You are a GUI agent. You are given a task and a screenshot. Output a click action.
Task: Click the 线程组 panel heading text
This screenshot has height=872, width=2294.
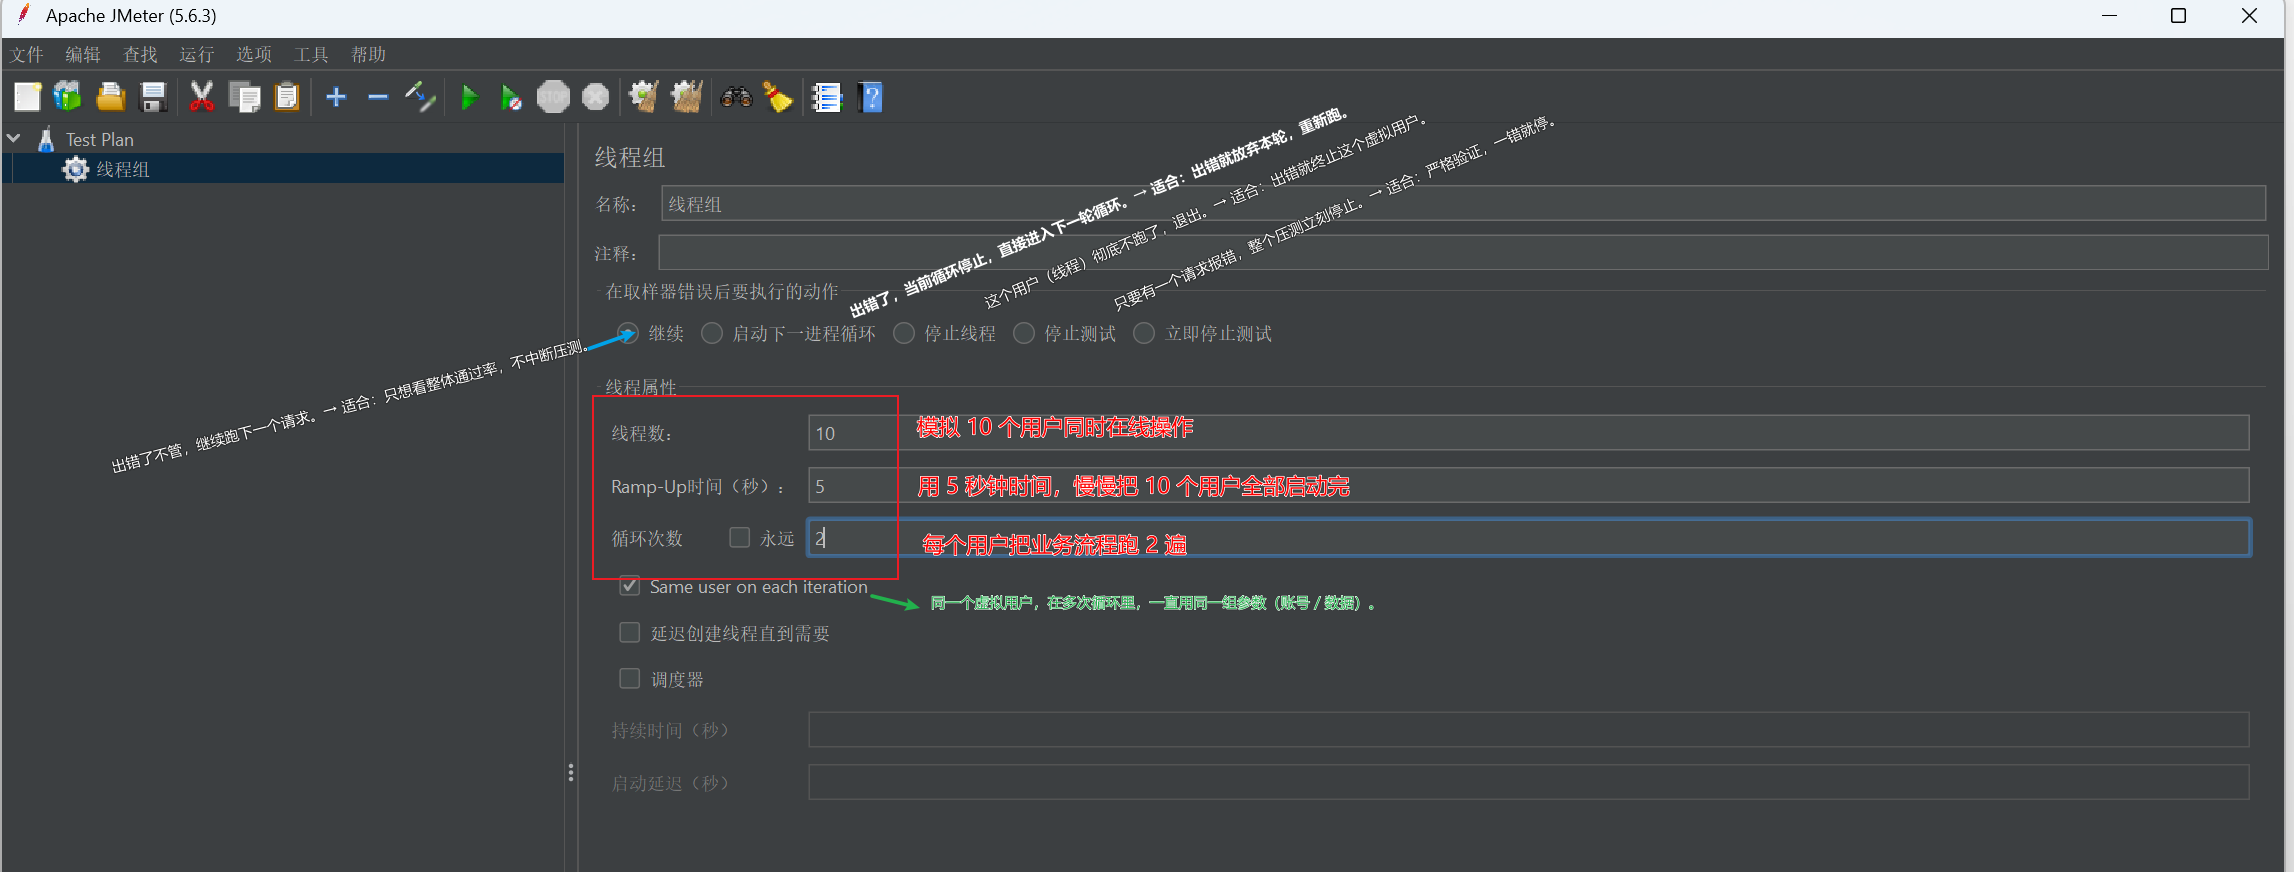coord(630,157)
